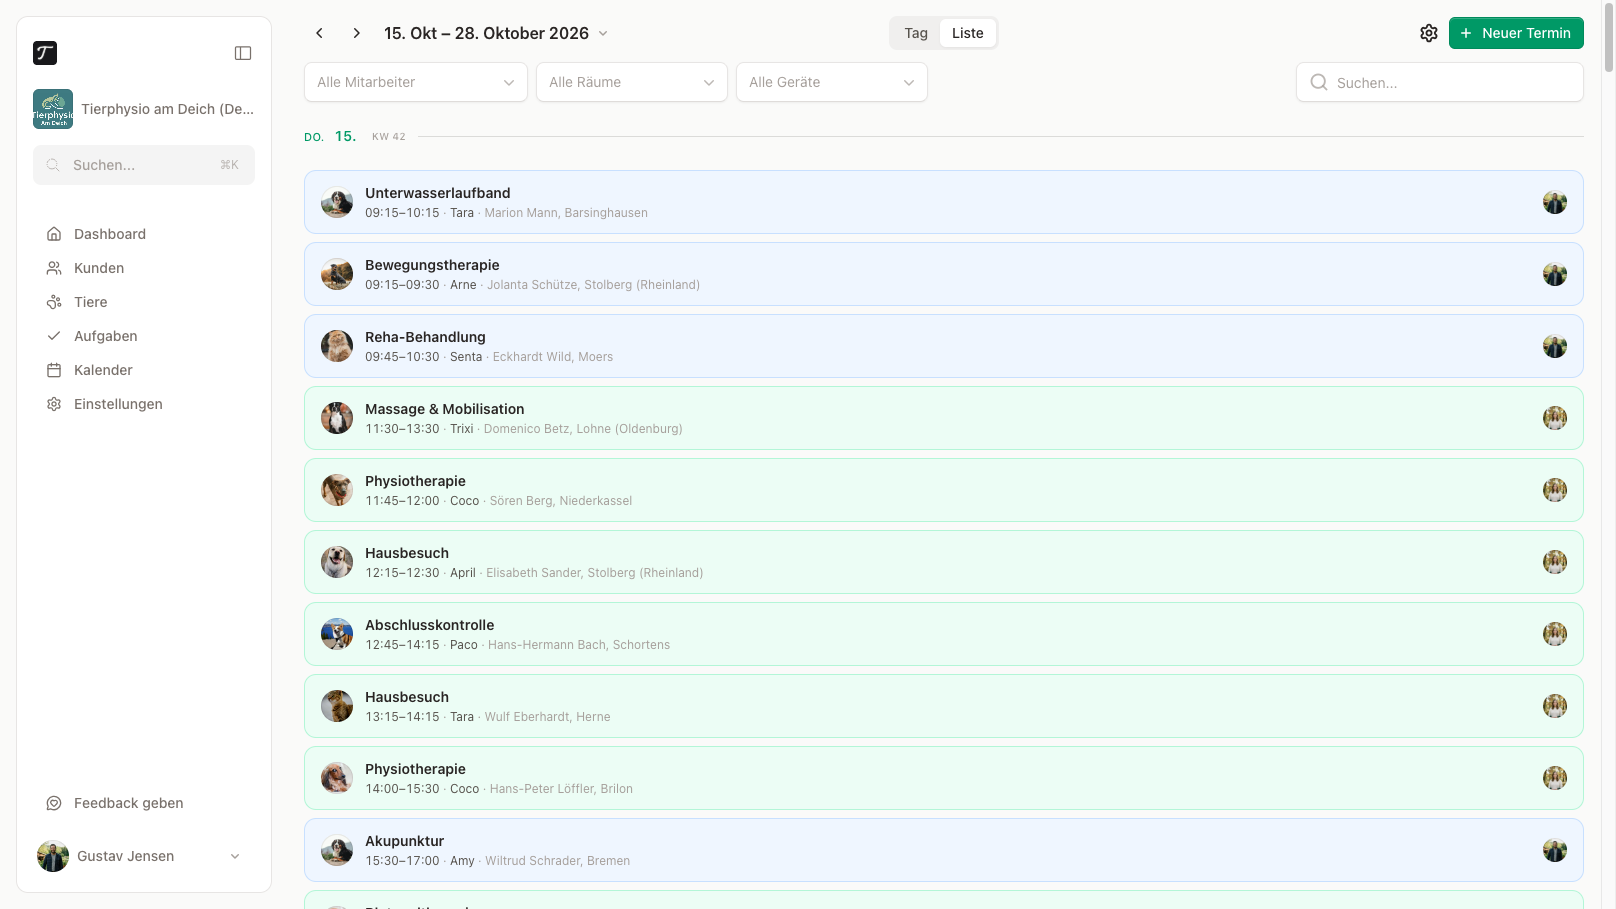Click the Tiere paw icon
Screen dimensions: 1616x909
click(54, 302)
